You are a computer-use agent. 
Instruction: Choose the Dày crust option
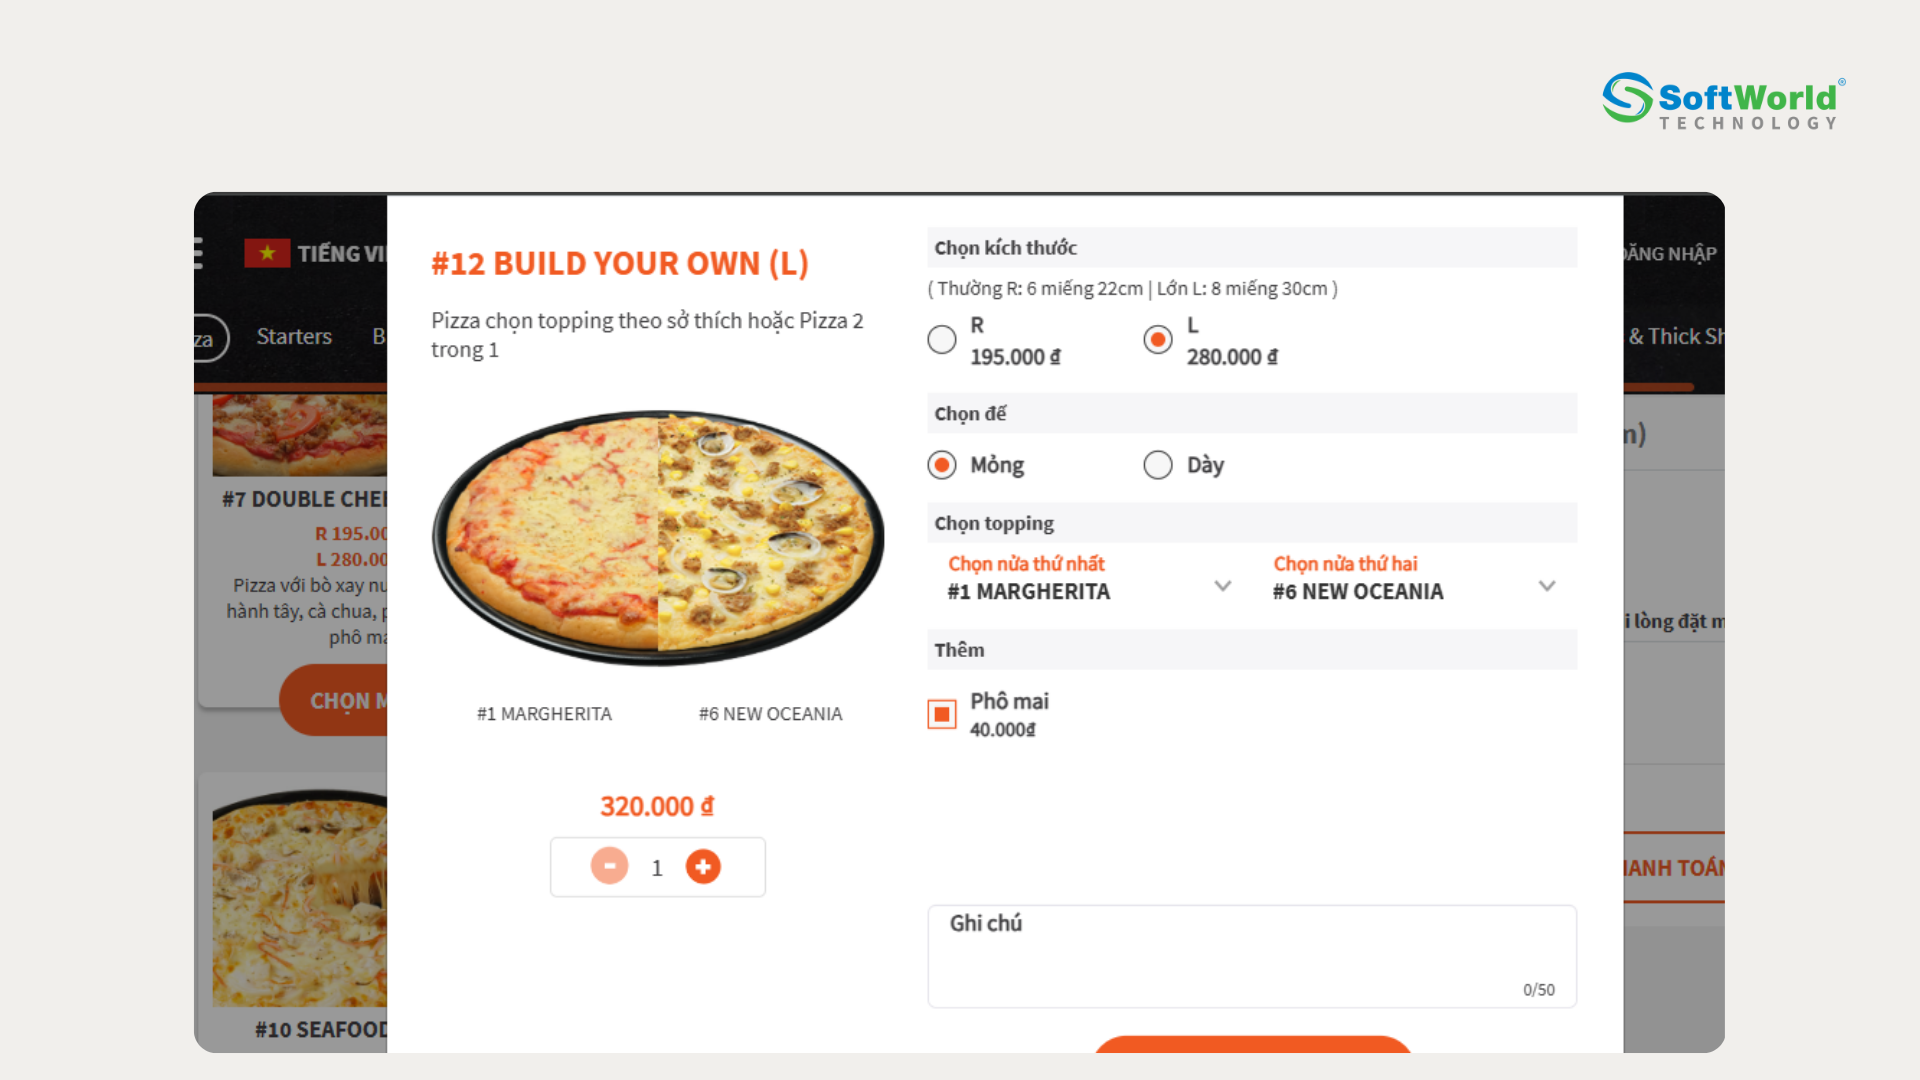[1157, 464]
